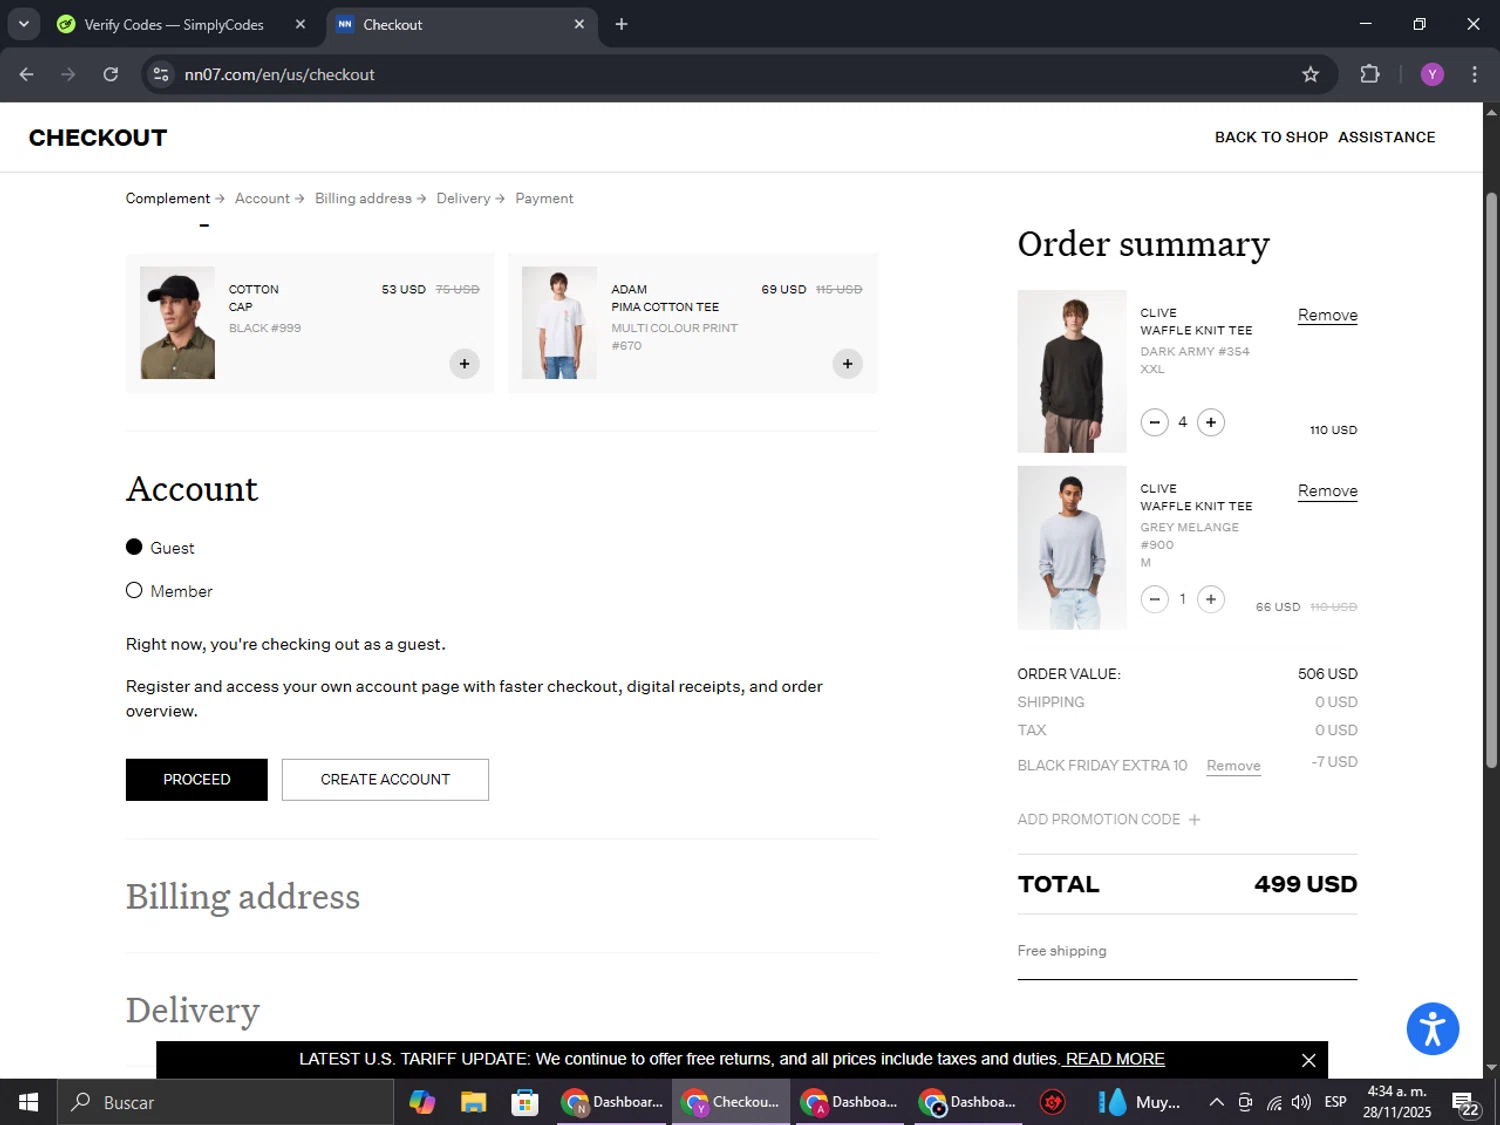
Task: Click BACK TO SHOP link
Action: (x=1271, y=137)
